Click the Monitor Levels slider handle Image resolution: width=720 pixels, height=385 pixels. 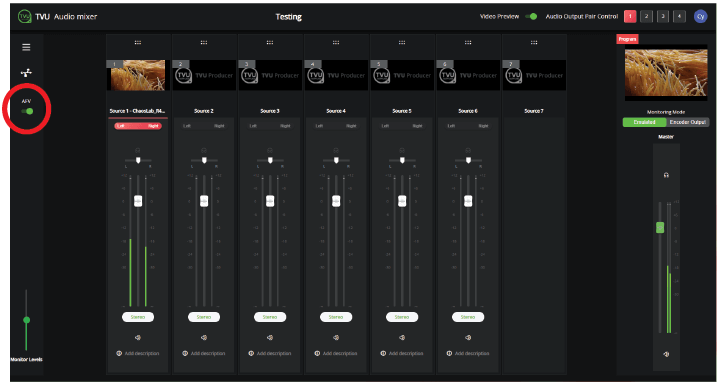pos(27,320)
